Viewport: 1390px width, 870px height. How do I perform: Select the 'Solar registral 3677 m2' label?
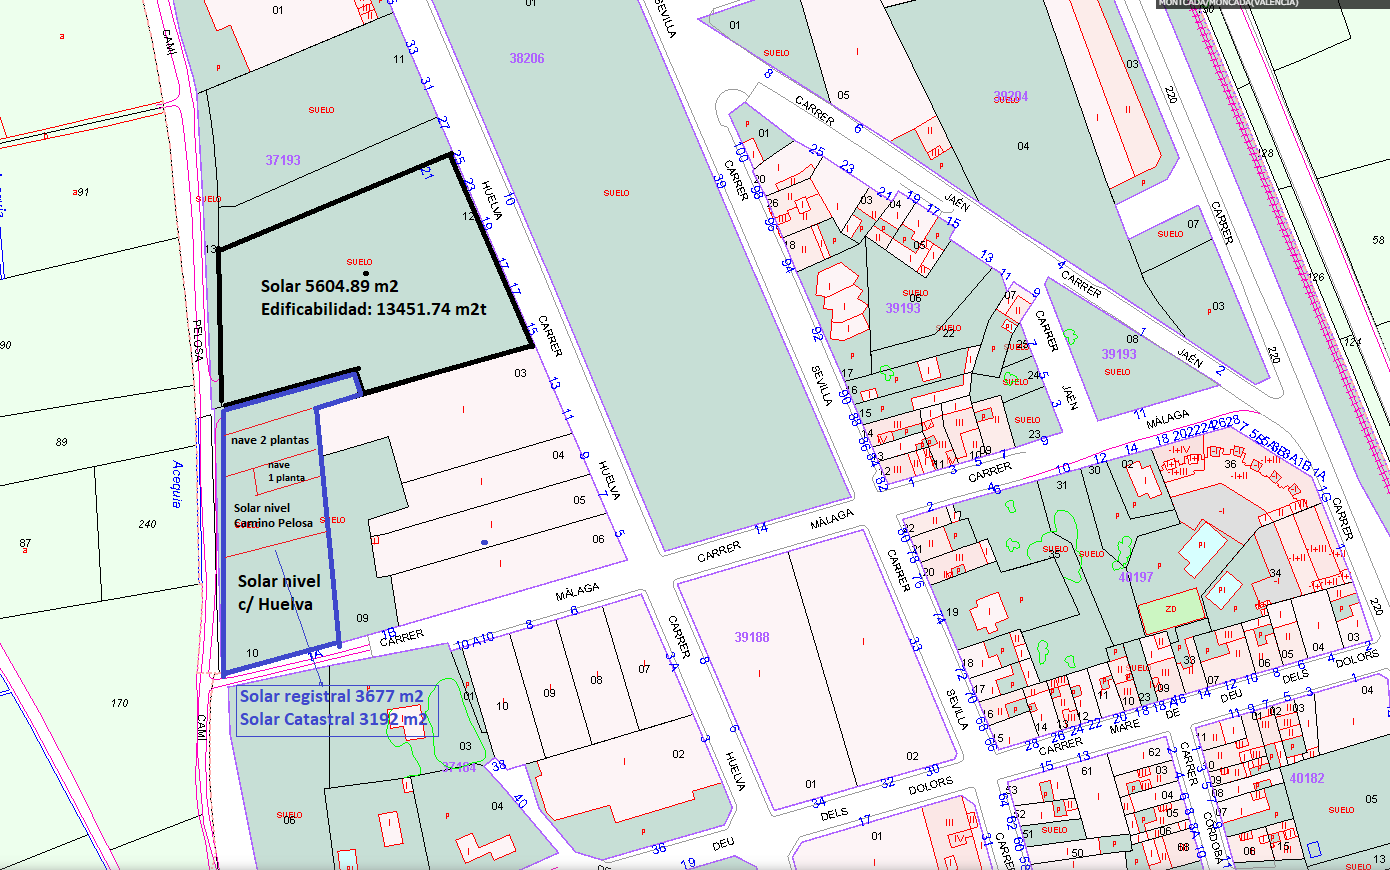[x=331, y=697]
